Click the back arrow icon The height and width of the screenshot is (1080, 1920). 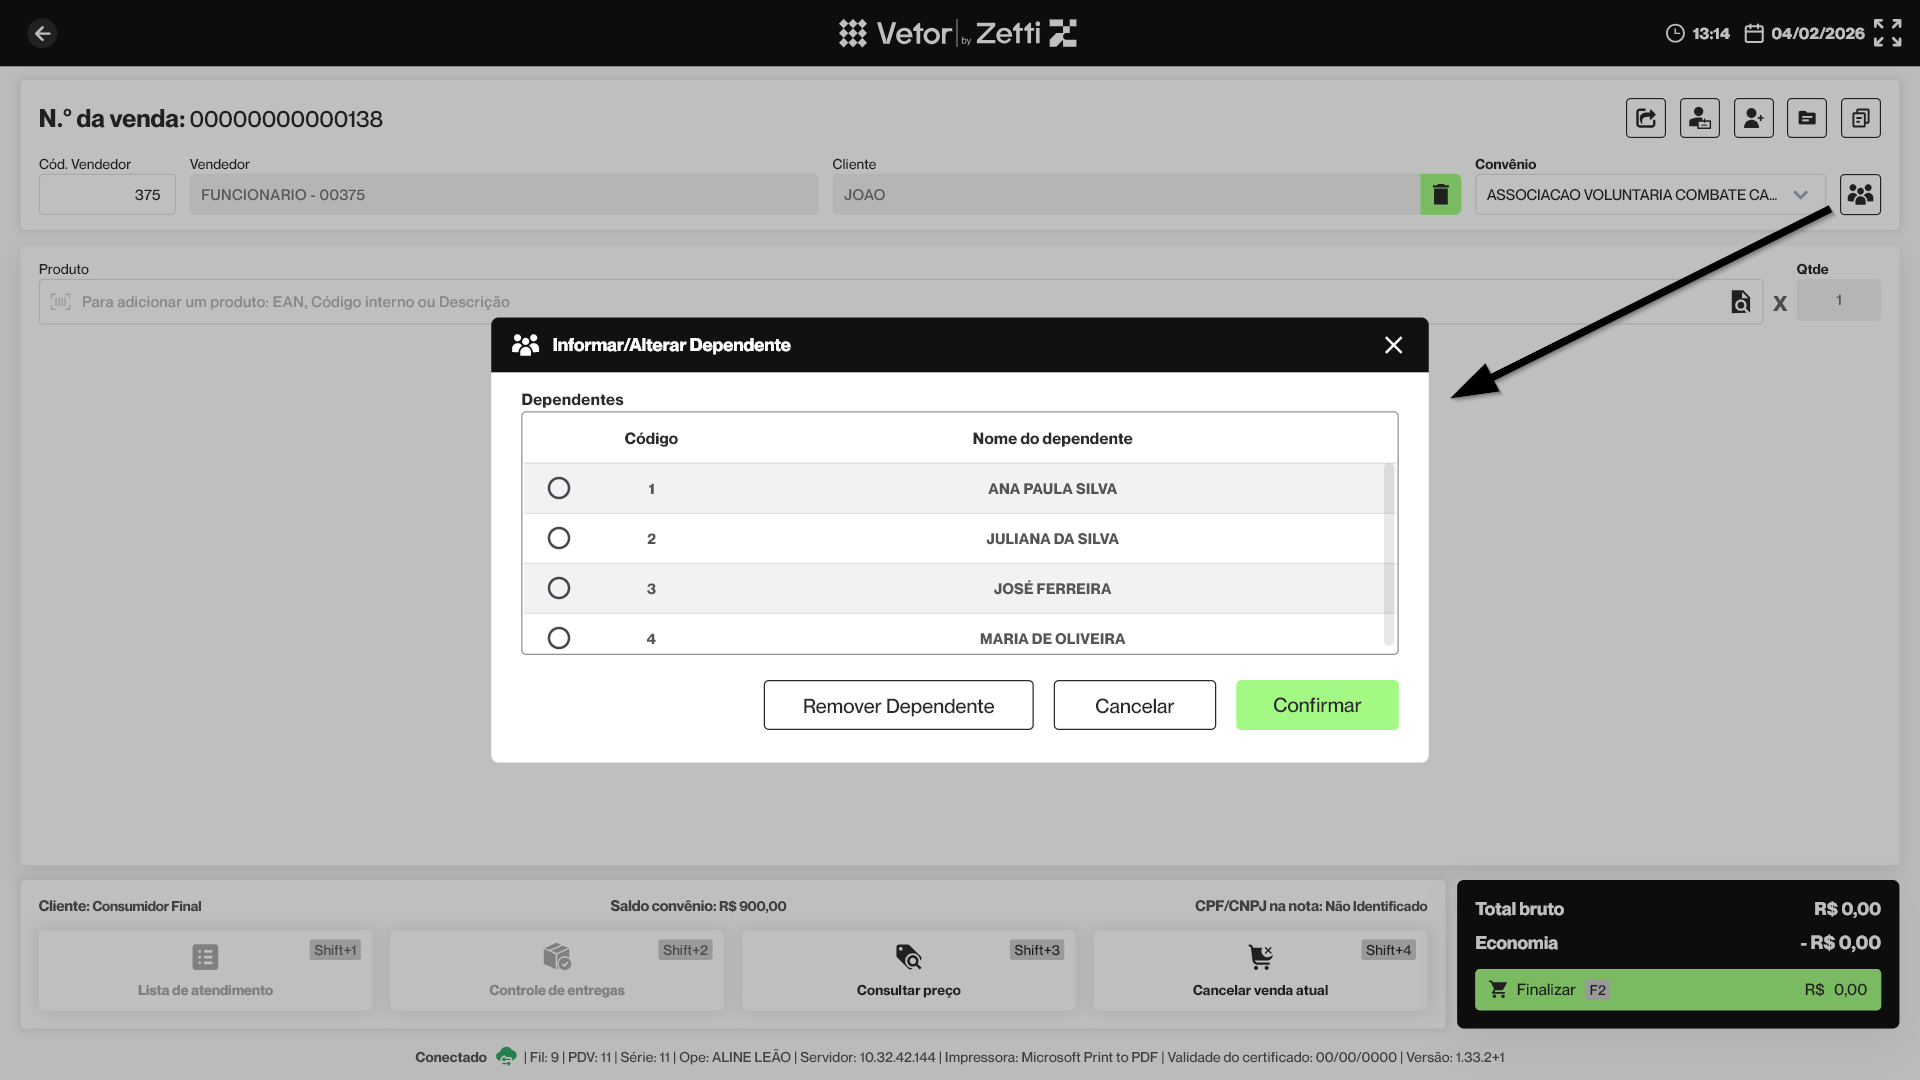tap(42, 33)
